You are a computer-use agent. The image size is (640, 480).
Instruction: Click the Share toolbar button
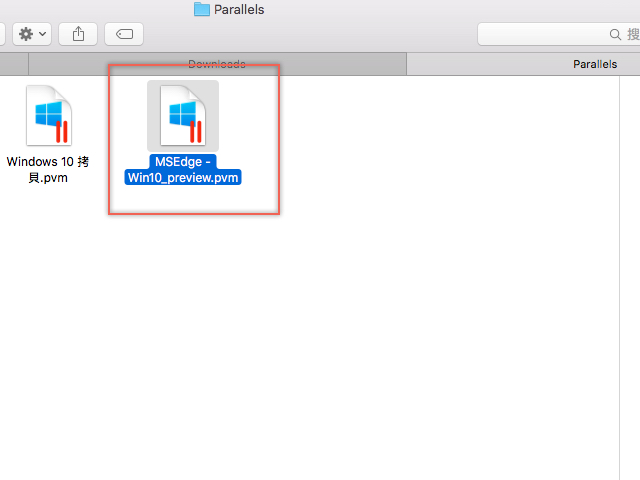78,34
